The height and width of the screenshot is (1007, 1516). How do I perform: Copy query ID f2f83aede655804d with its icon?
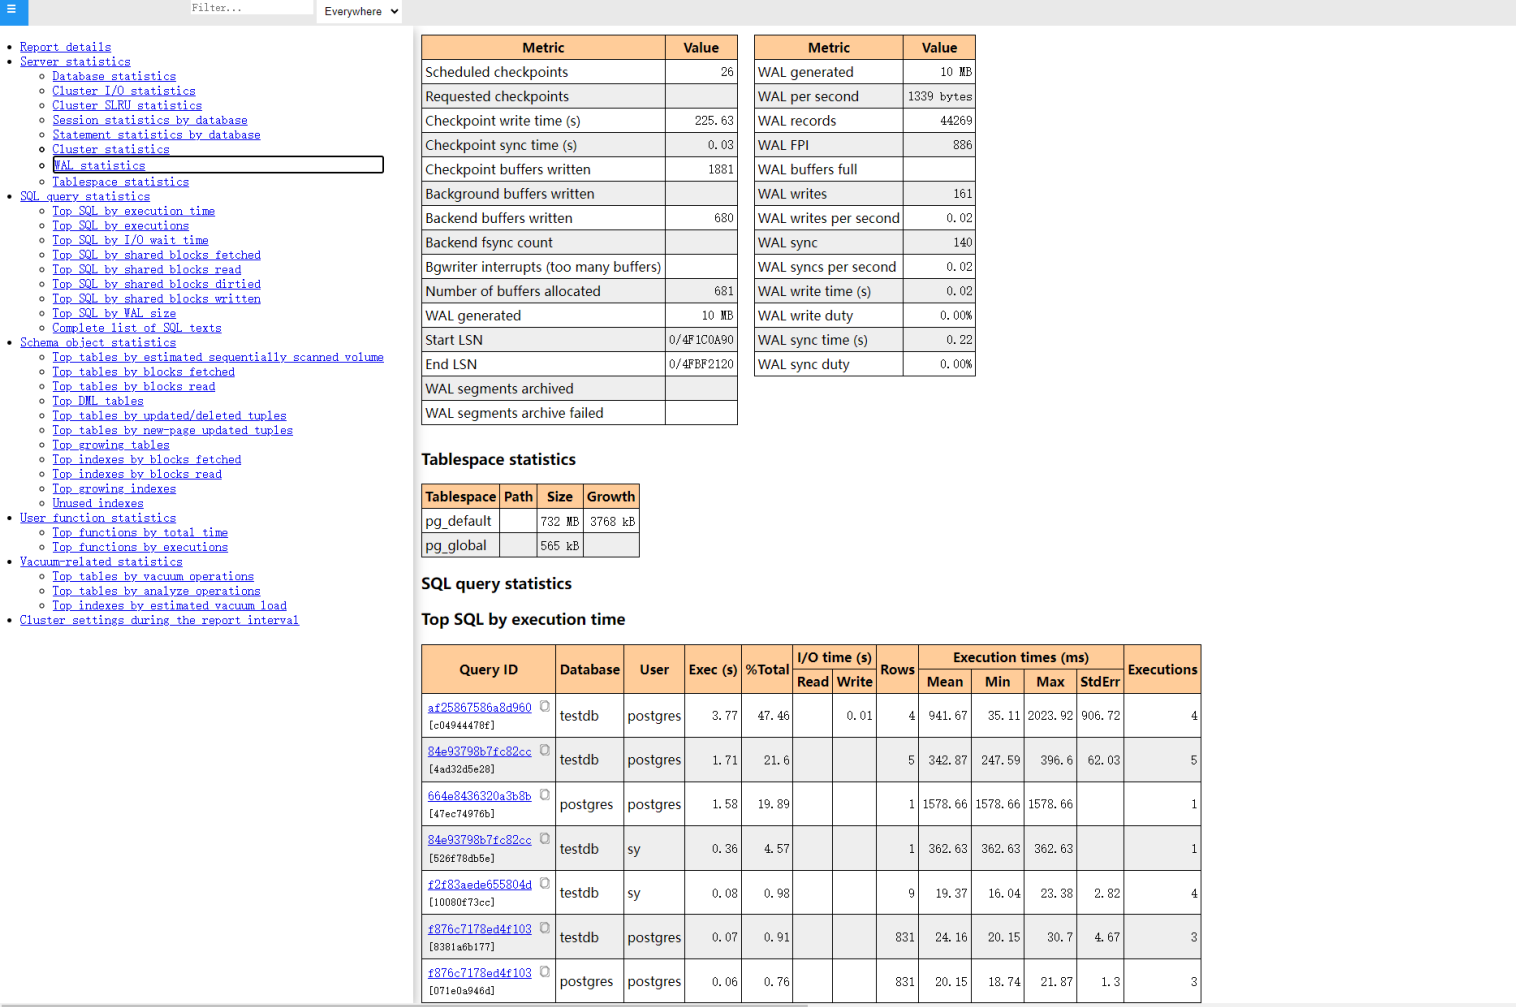tap(545, 883)
